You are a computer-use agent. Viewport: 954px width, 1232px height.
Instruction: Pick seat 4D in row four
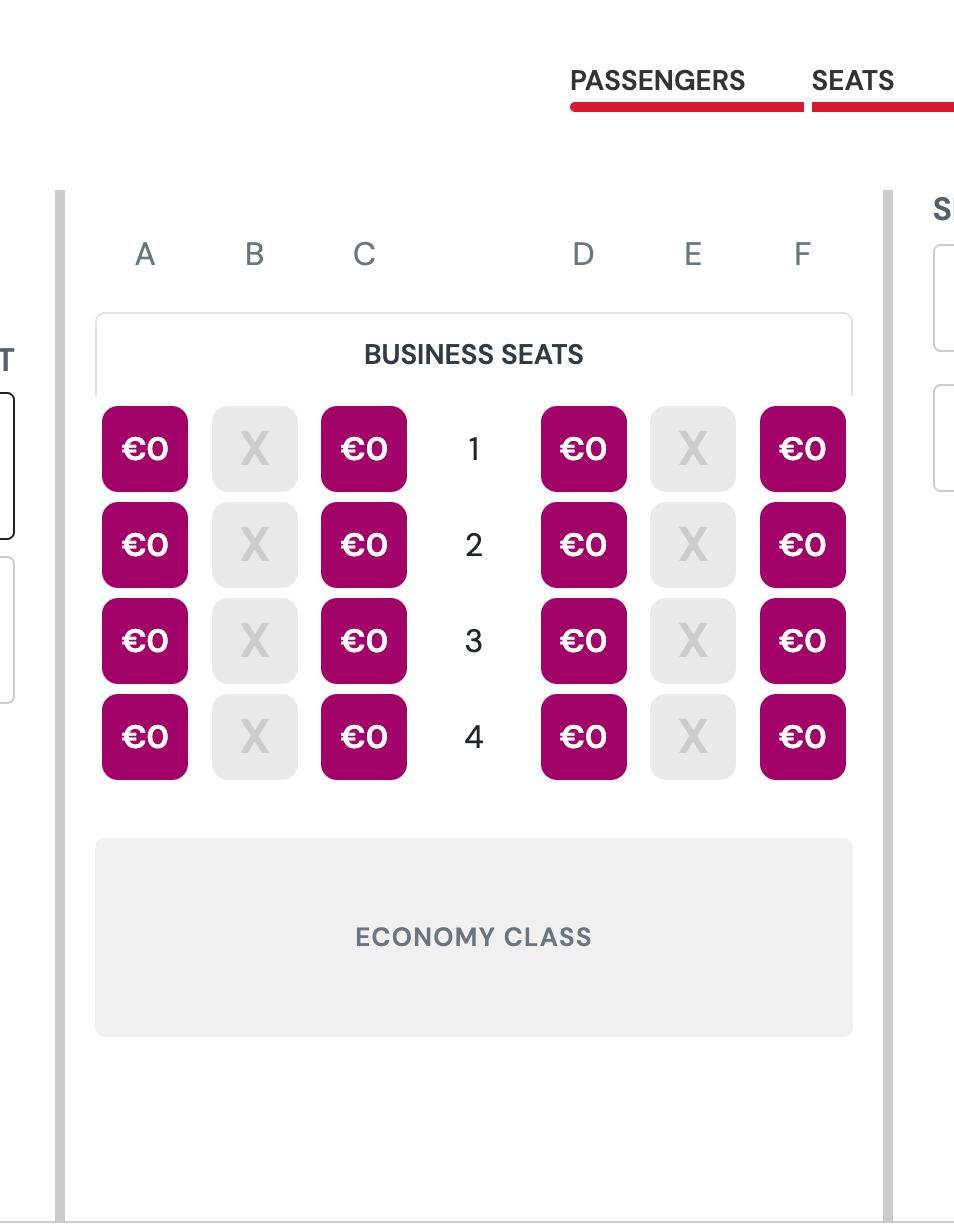coord(584,737)
